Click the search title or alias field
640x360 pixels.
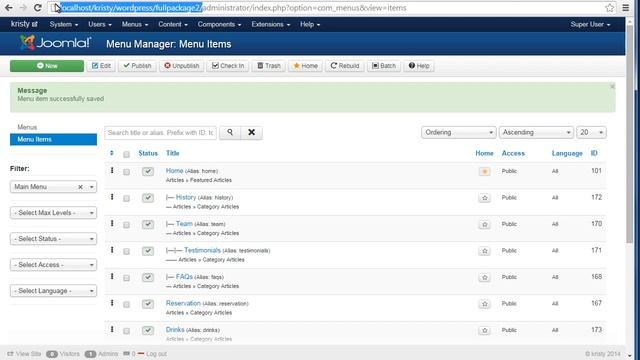pyautogui.click(x=160, y=133)
